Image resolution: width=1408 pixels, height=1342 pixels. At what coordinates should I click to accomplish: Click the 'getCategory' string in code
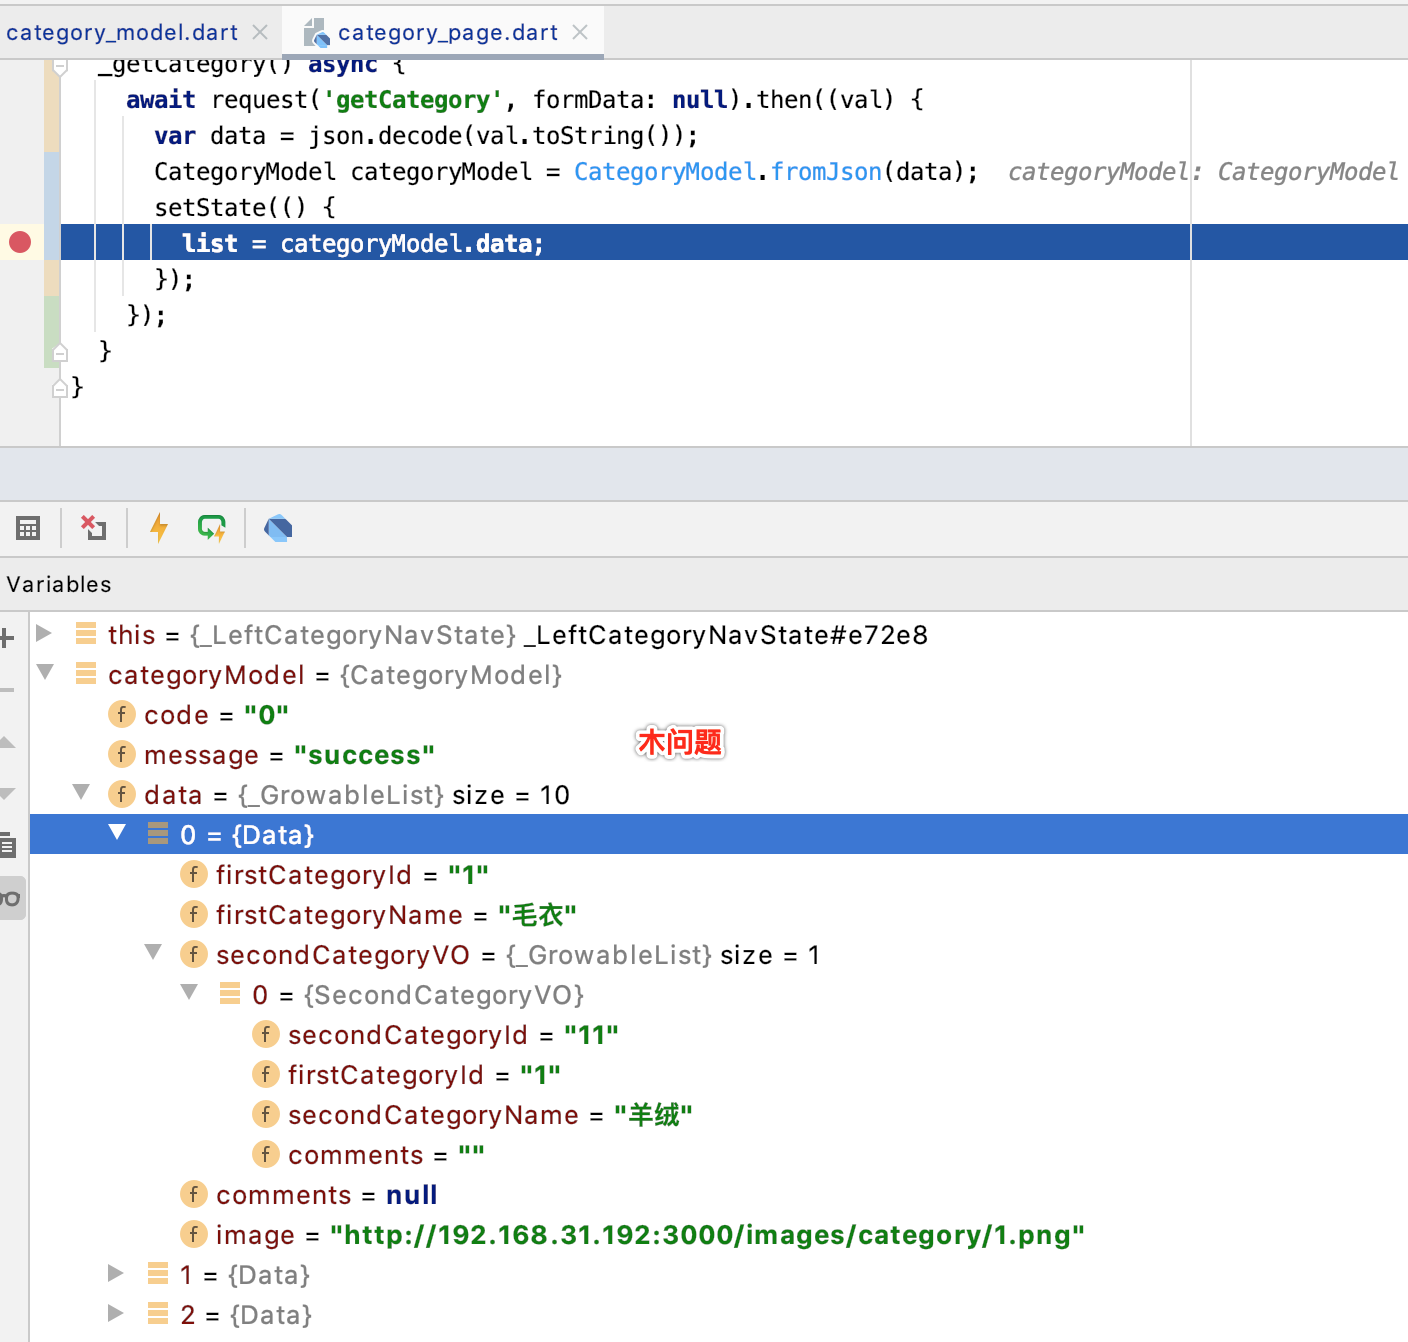[x=412, y=100]
